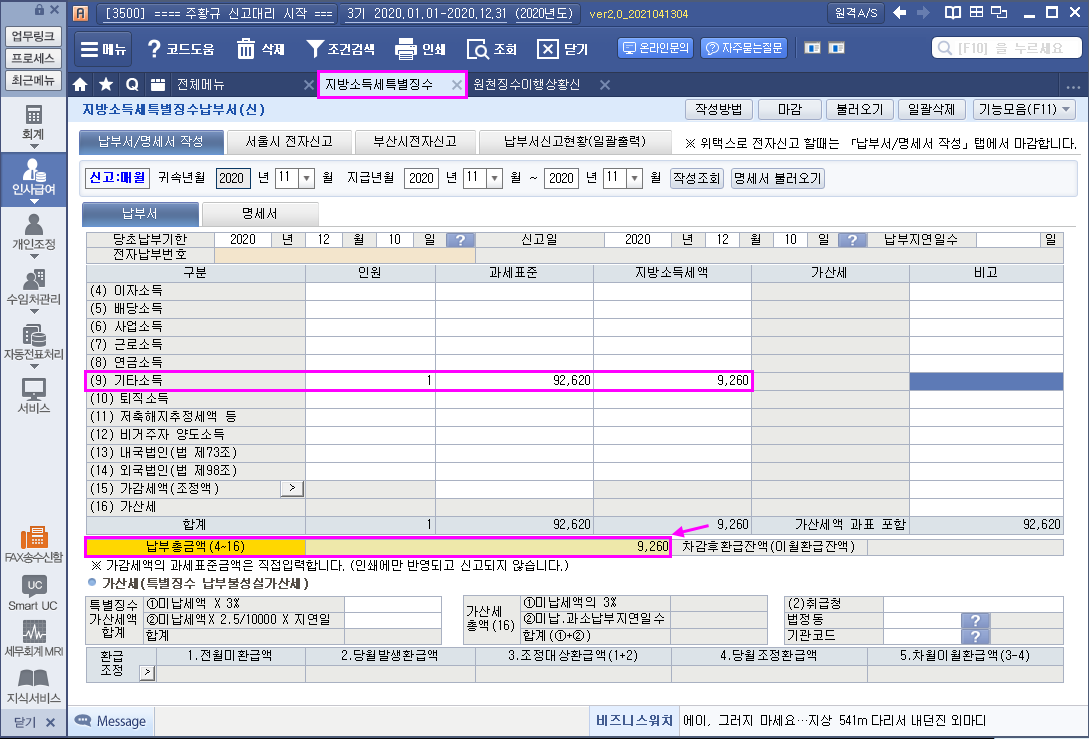Click the forward arrow in title bar
This screenshot has height=739, width=1089.
point(923,13)
